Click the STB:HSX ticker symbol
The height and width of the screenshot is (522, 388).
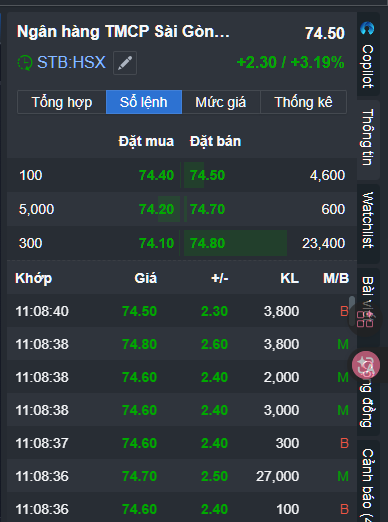click(71, 62)
